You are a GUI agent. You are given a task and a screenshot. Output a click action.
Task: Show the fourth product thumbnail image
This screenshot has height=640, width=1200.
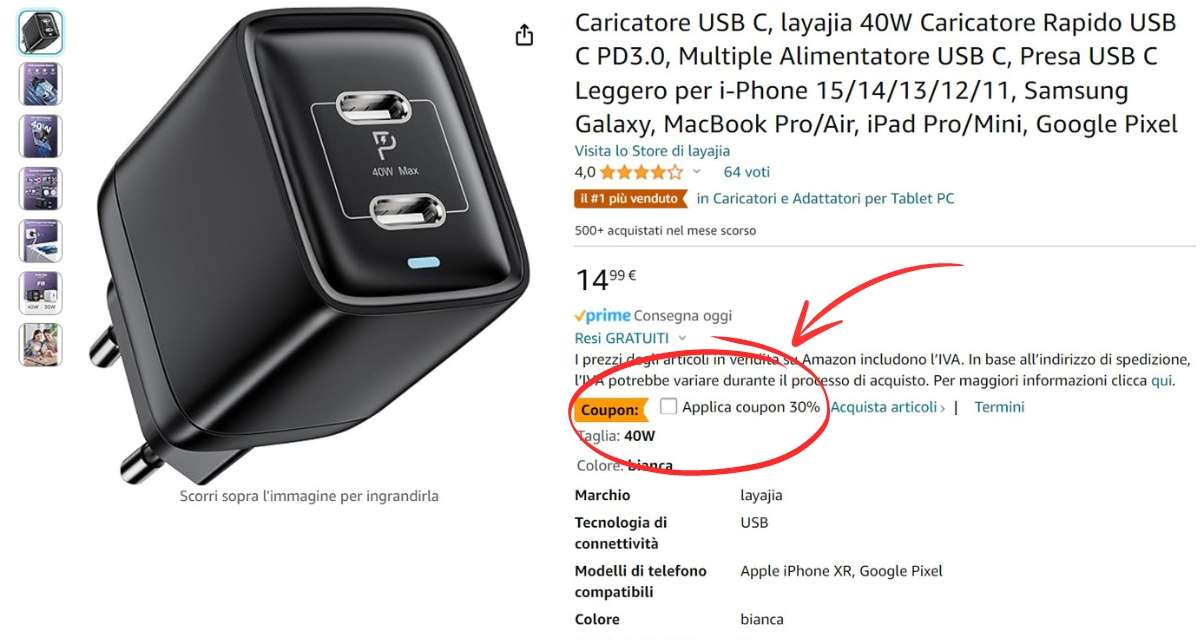(41, 188)
